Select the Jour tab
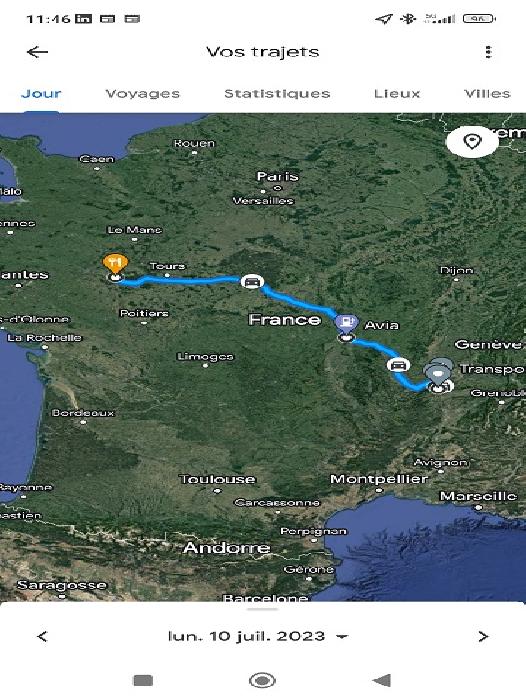526x700 pixels. pyautogui.click(x=41, y=94)
